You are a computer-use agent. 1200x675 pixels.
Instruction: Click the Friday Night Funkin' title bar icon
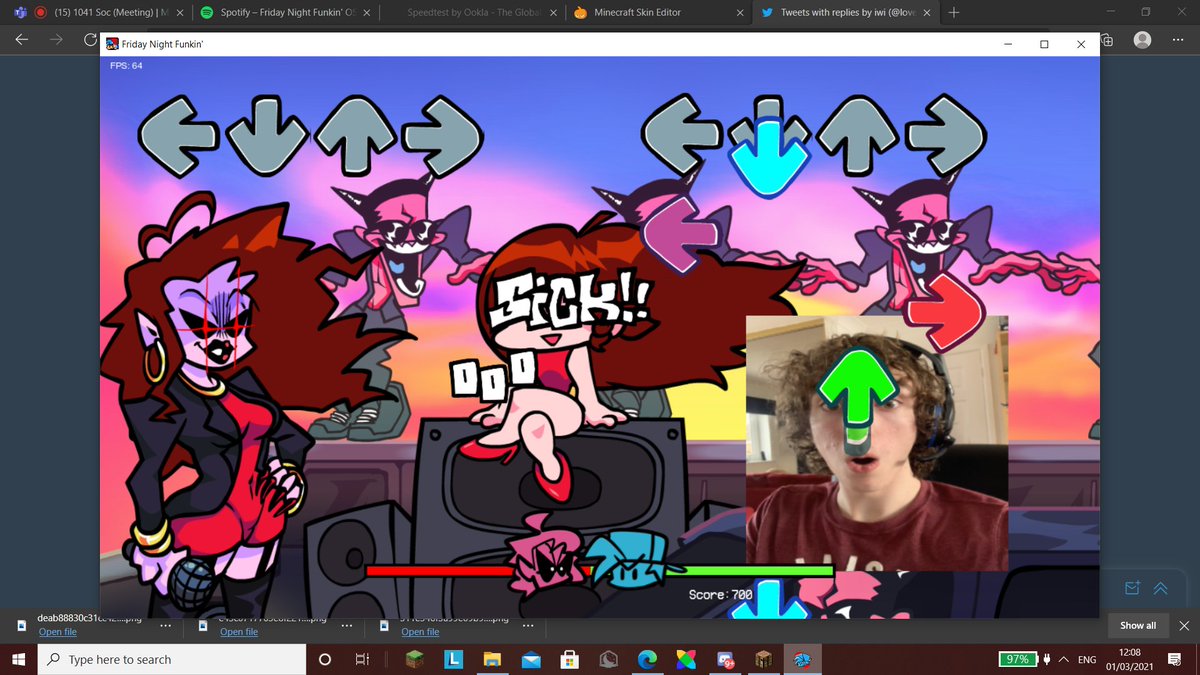point(112,44)
